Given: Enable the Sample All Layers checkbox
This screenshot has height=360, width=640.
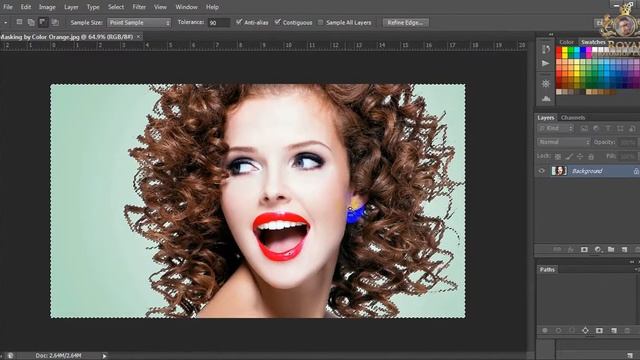Looking at the screenshot, I should click(x=320, y=22).
